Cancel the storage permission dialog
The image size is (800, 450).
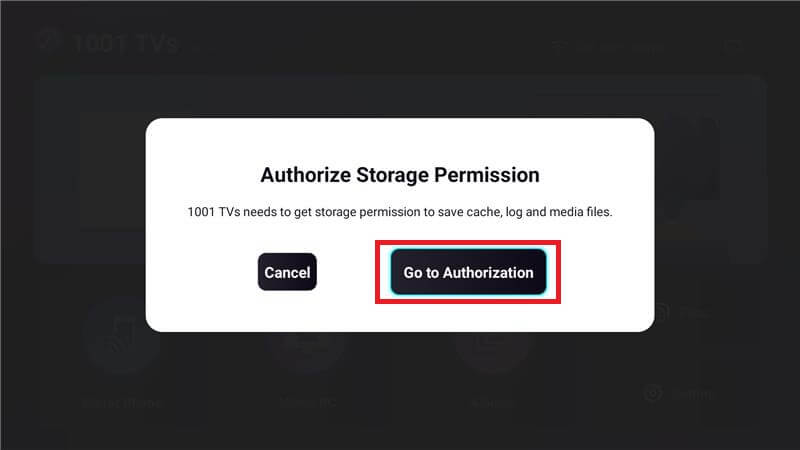(x=287, y=272)
